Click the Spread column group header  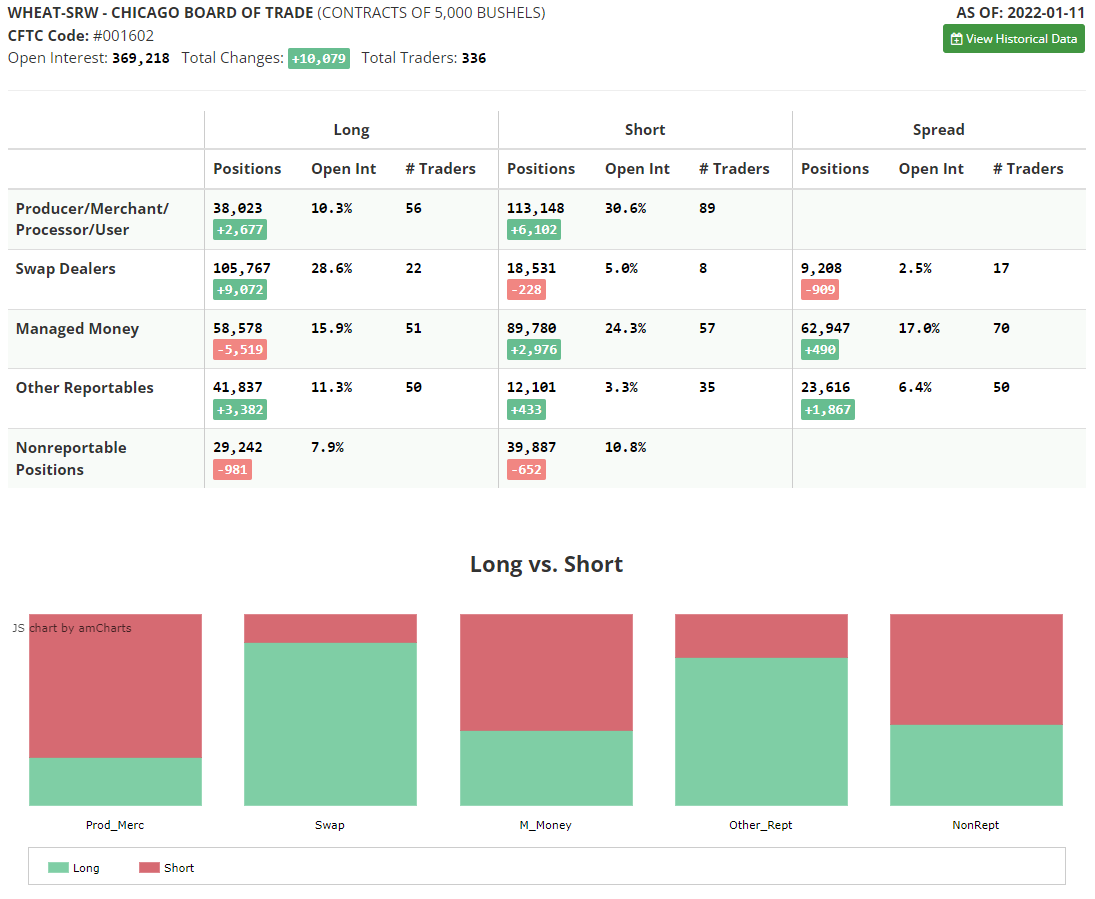point(938,130)
